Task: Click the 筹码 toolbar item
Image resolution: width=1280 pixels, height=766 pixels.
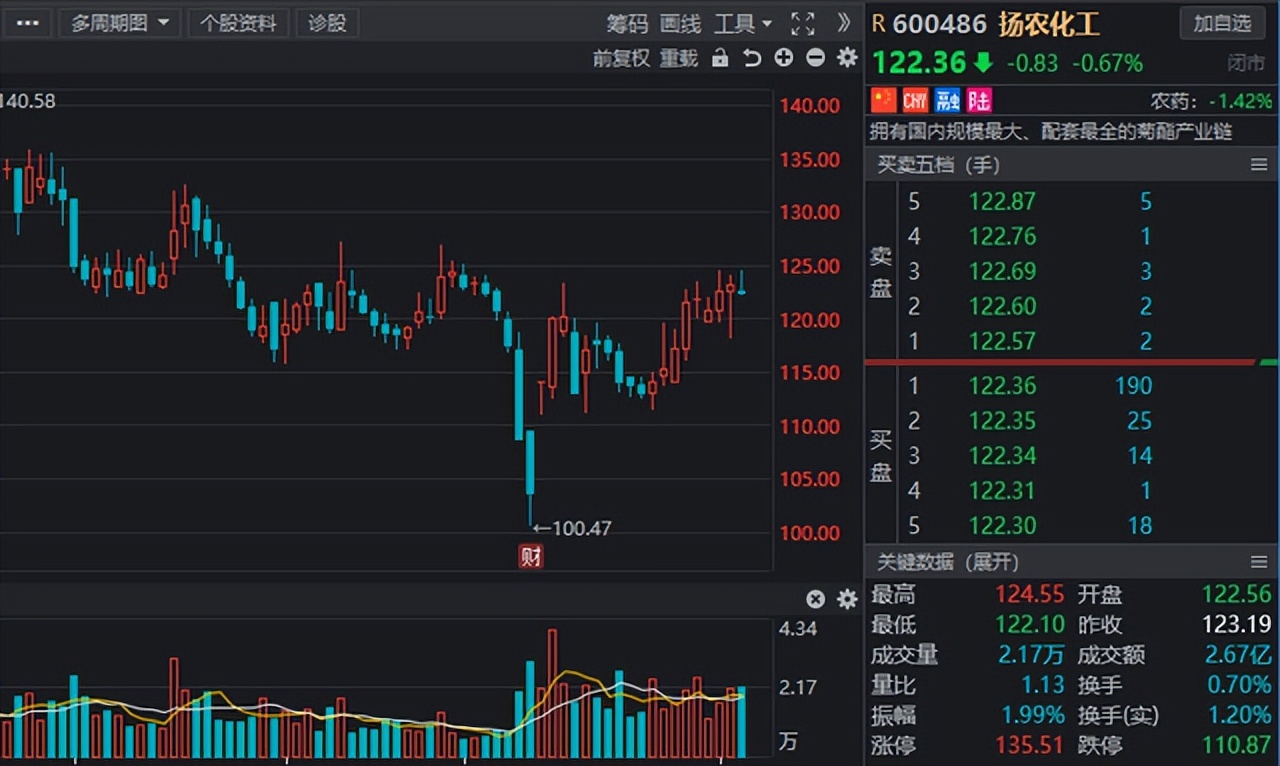Action: (628, 23)
